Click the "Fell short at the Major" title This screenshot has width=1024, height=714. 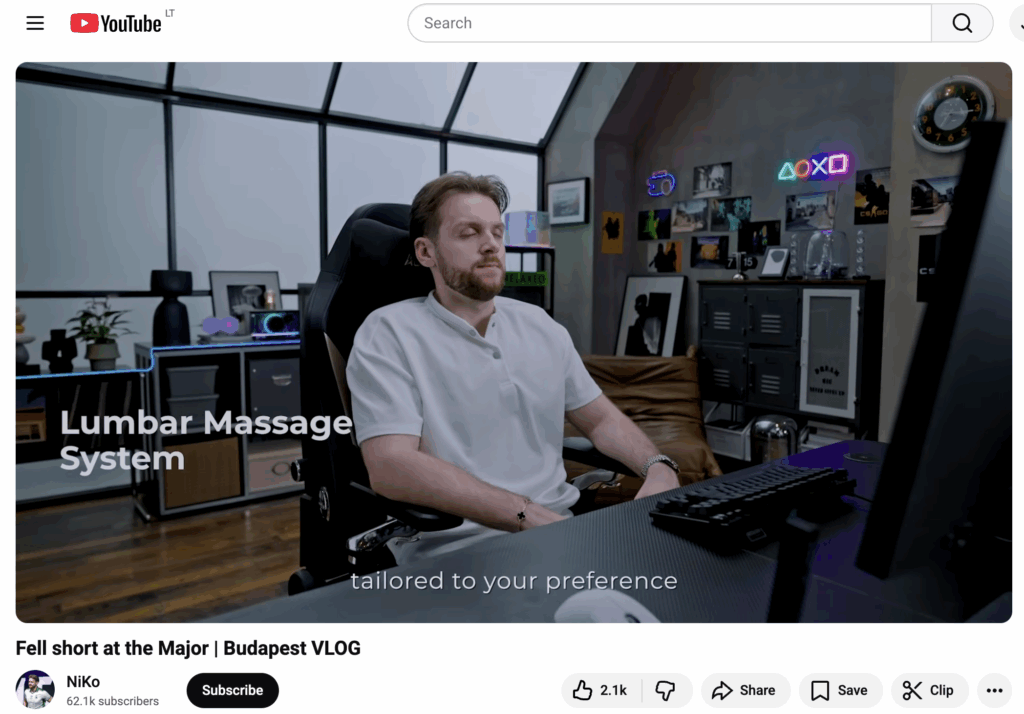(188, 648)
